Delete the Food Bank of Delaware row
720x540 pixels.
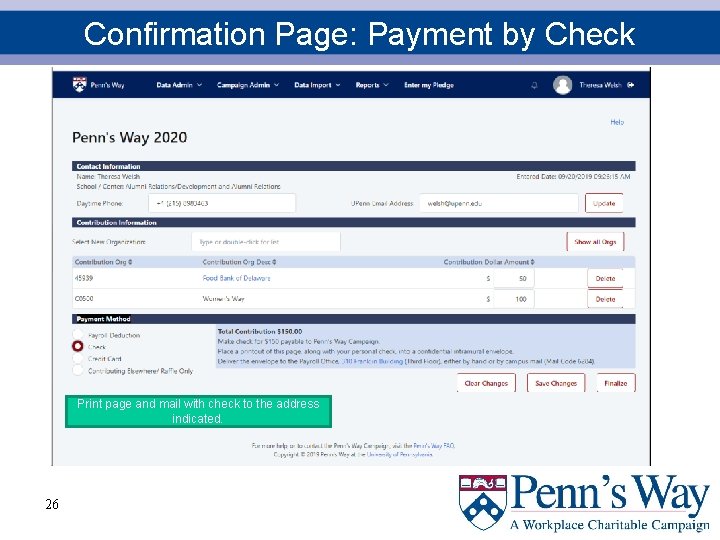(605, 278)
